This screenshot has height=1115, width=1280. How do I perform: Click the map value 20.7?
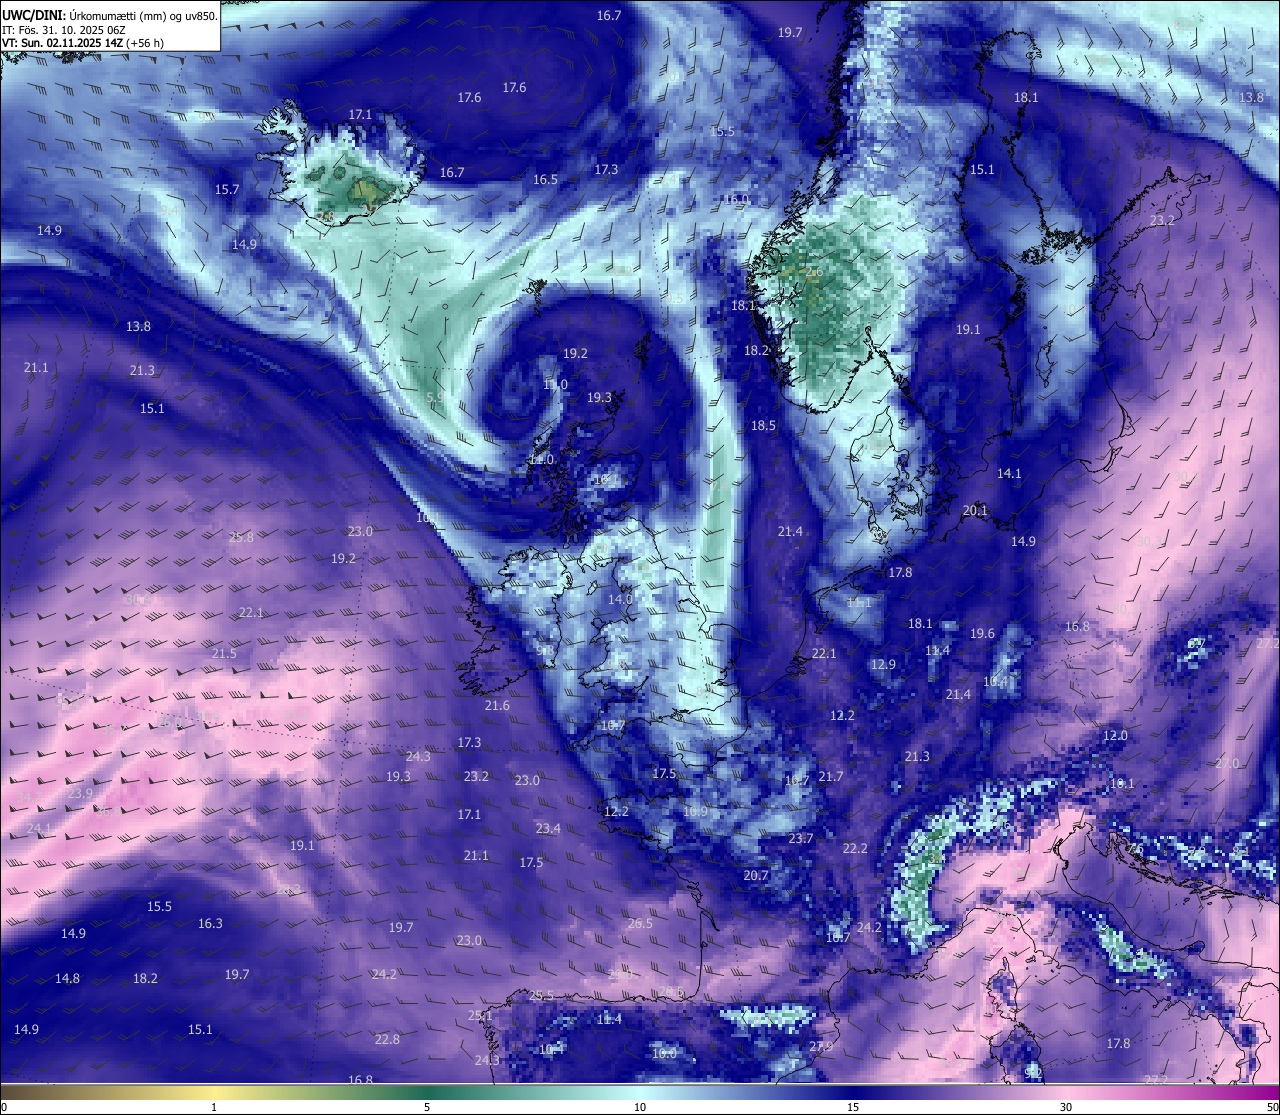pyautogui.click(x=756, y=876)
